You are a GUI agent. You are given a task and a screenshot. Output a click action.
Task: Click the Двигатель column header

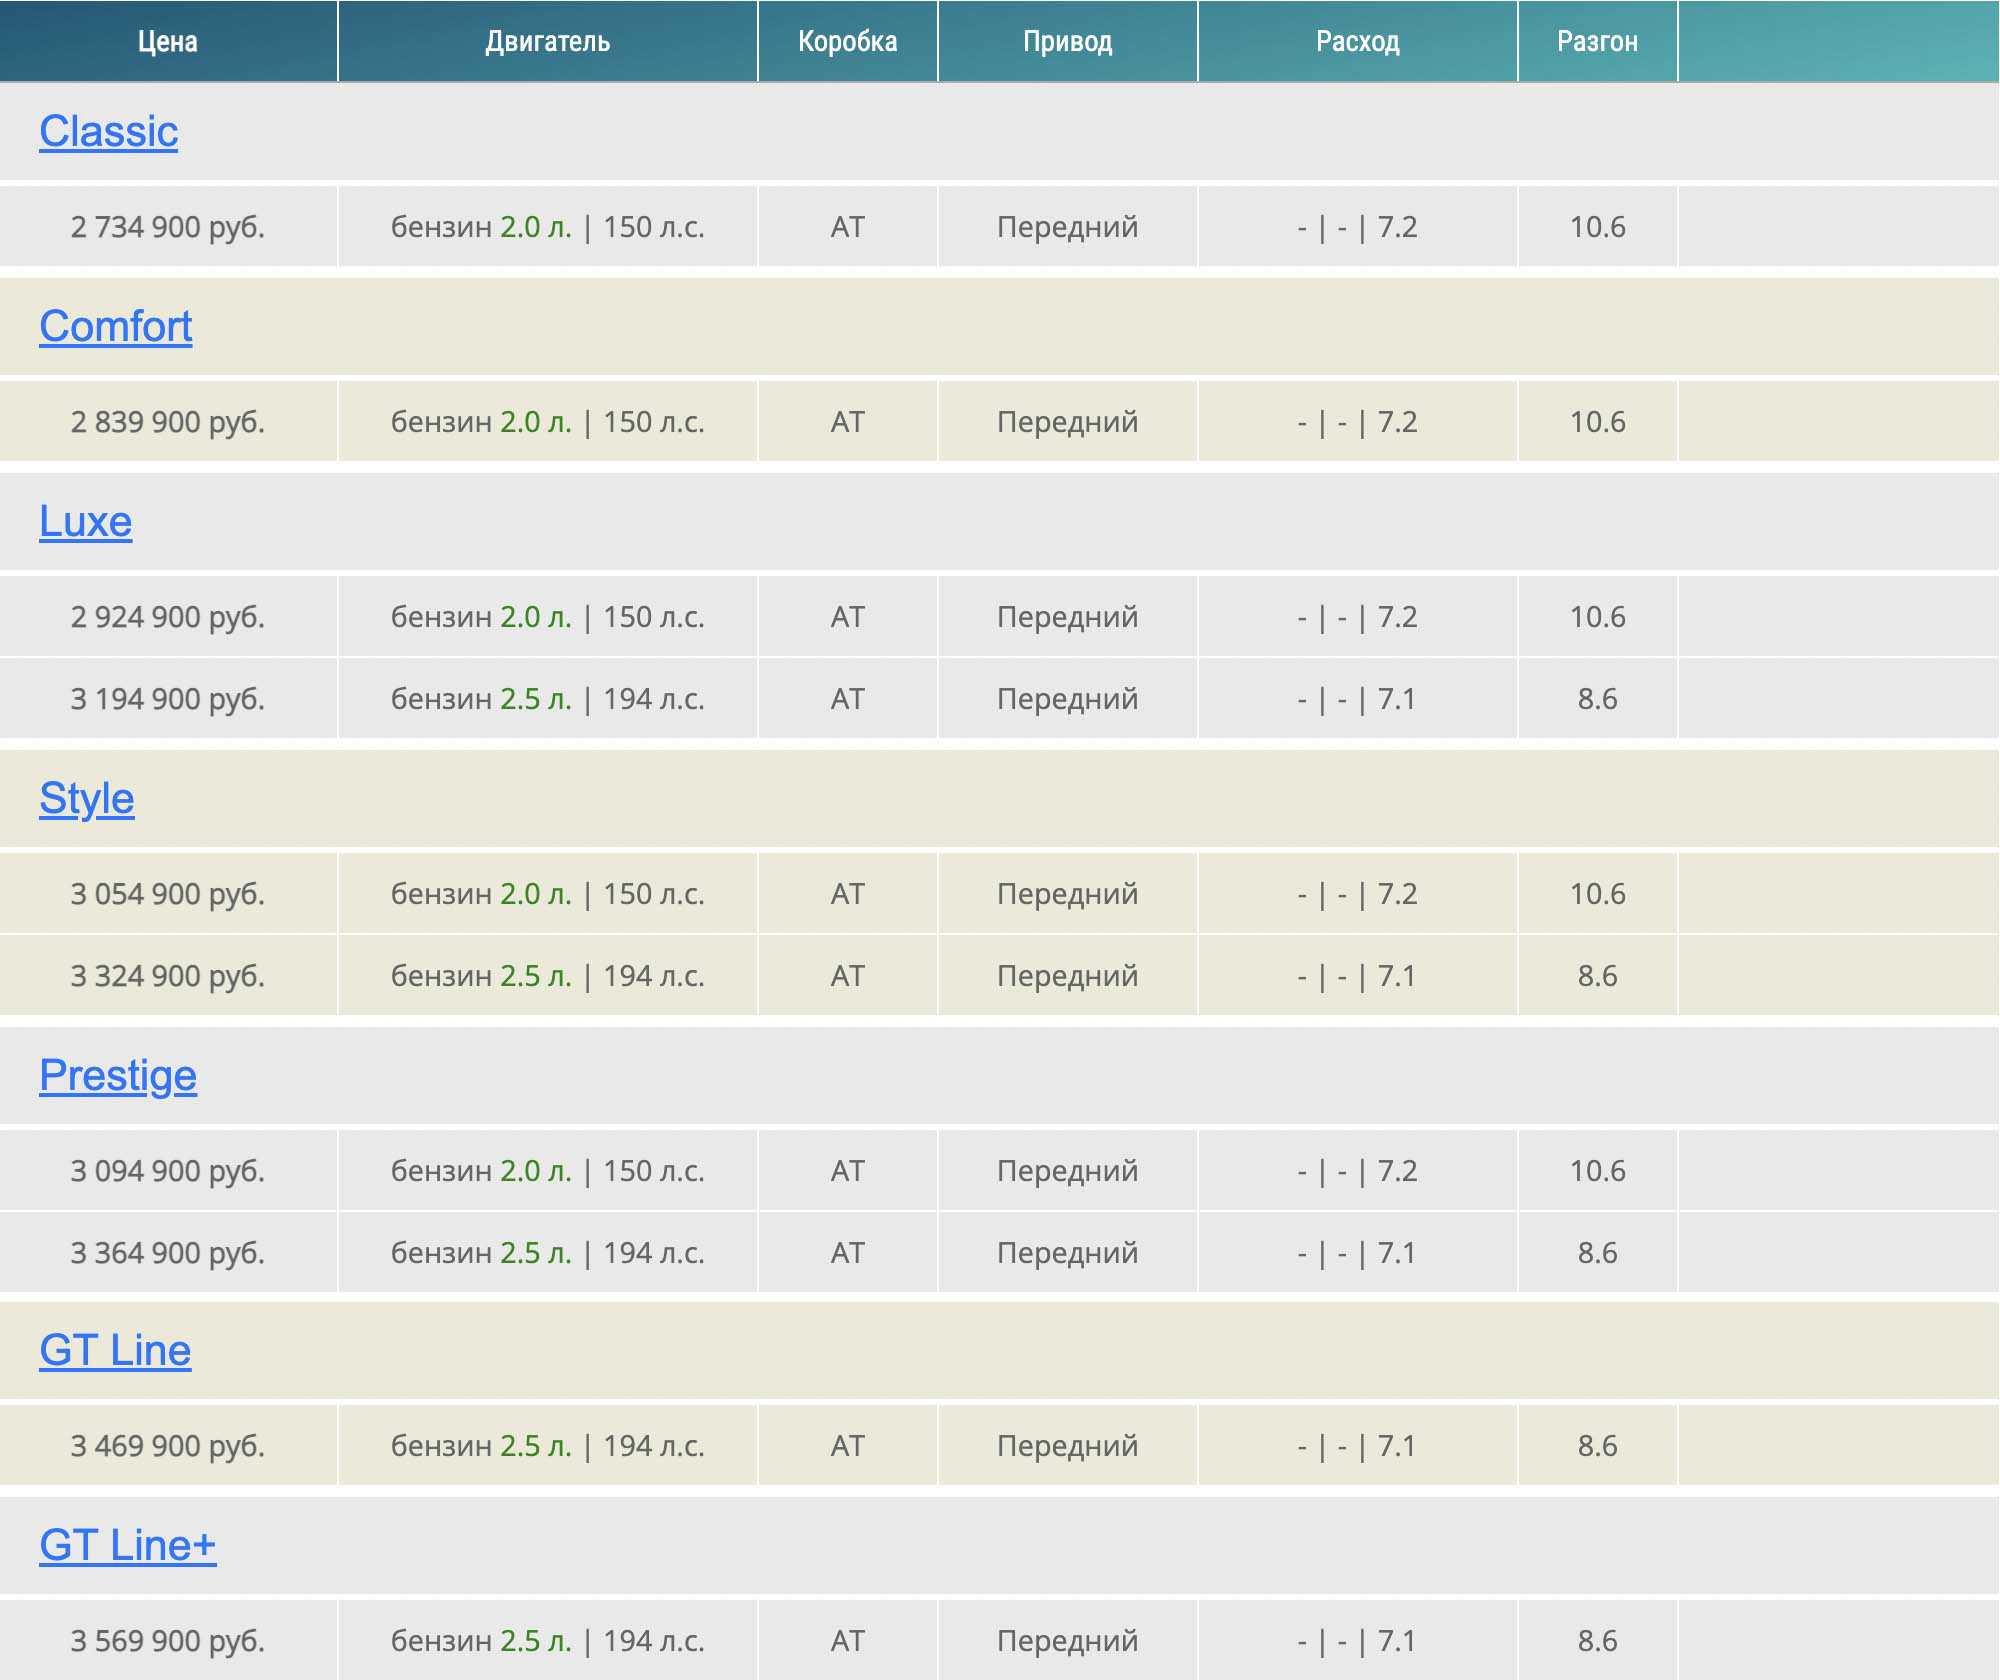(x=547, y=42)
